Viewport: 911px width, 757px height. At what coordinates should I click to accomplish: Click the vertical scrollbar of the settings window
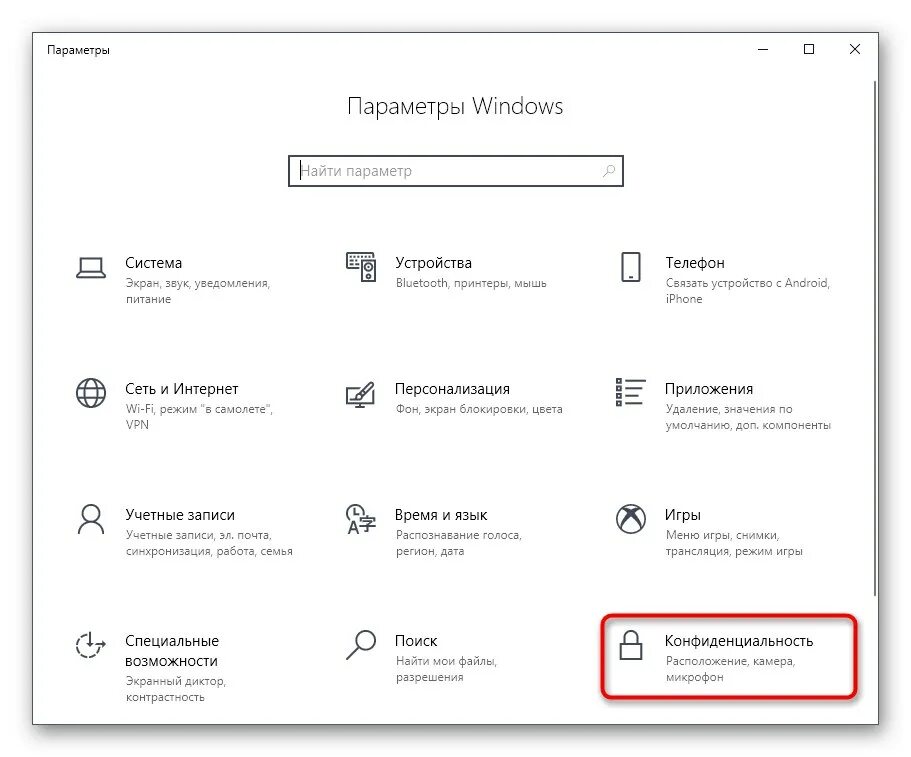click(x=874, y=338)
